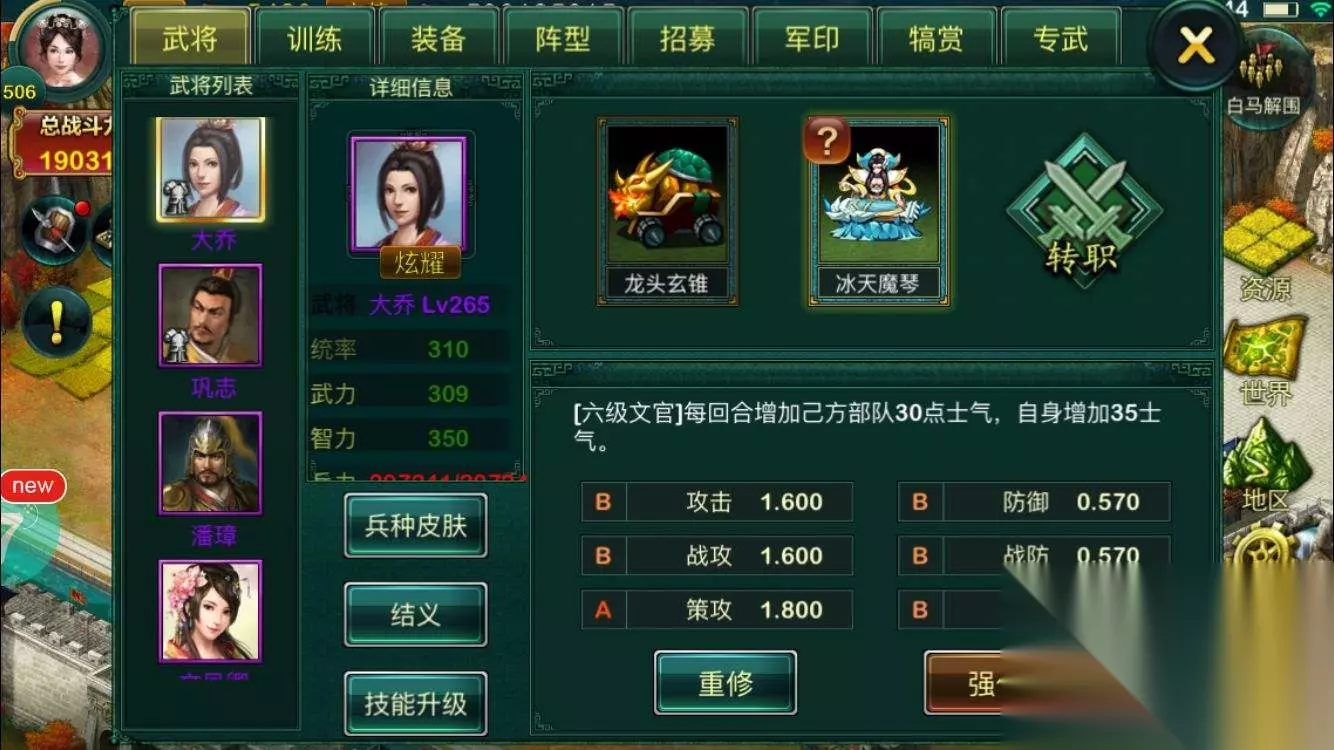The height and width of the screenshot is (750, 1334).
Task: Tap the yellow exclamation alert icon
Action: (57, 322)
